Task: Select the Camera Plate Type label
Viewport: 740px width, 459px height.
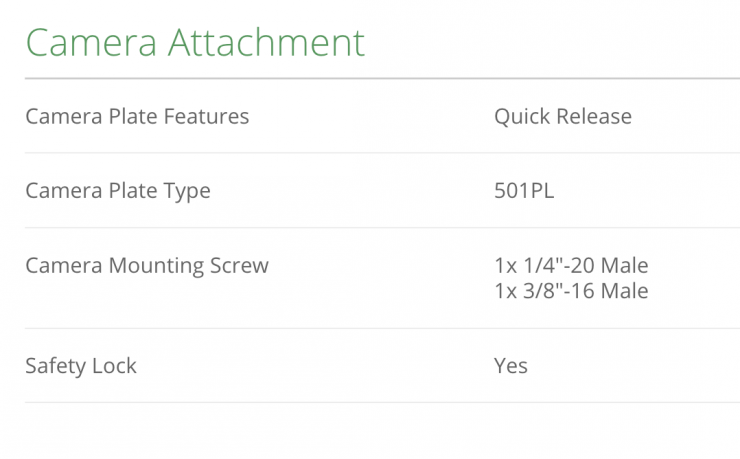Action: point(118,191)
